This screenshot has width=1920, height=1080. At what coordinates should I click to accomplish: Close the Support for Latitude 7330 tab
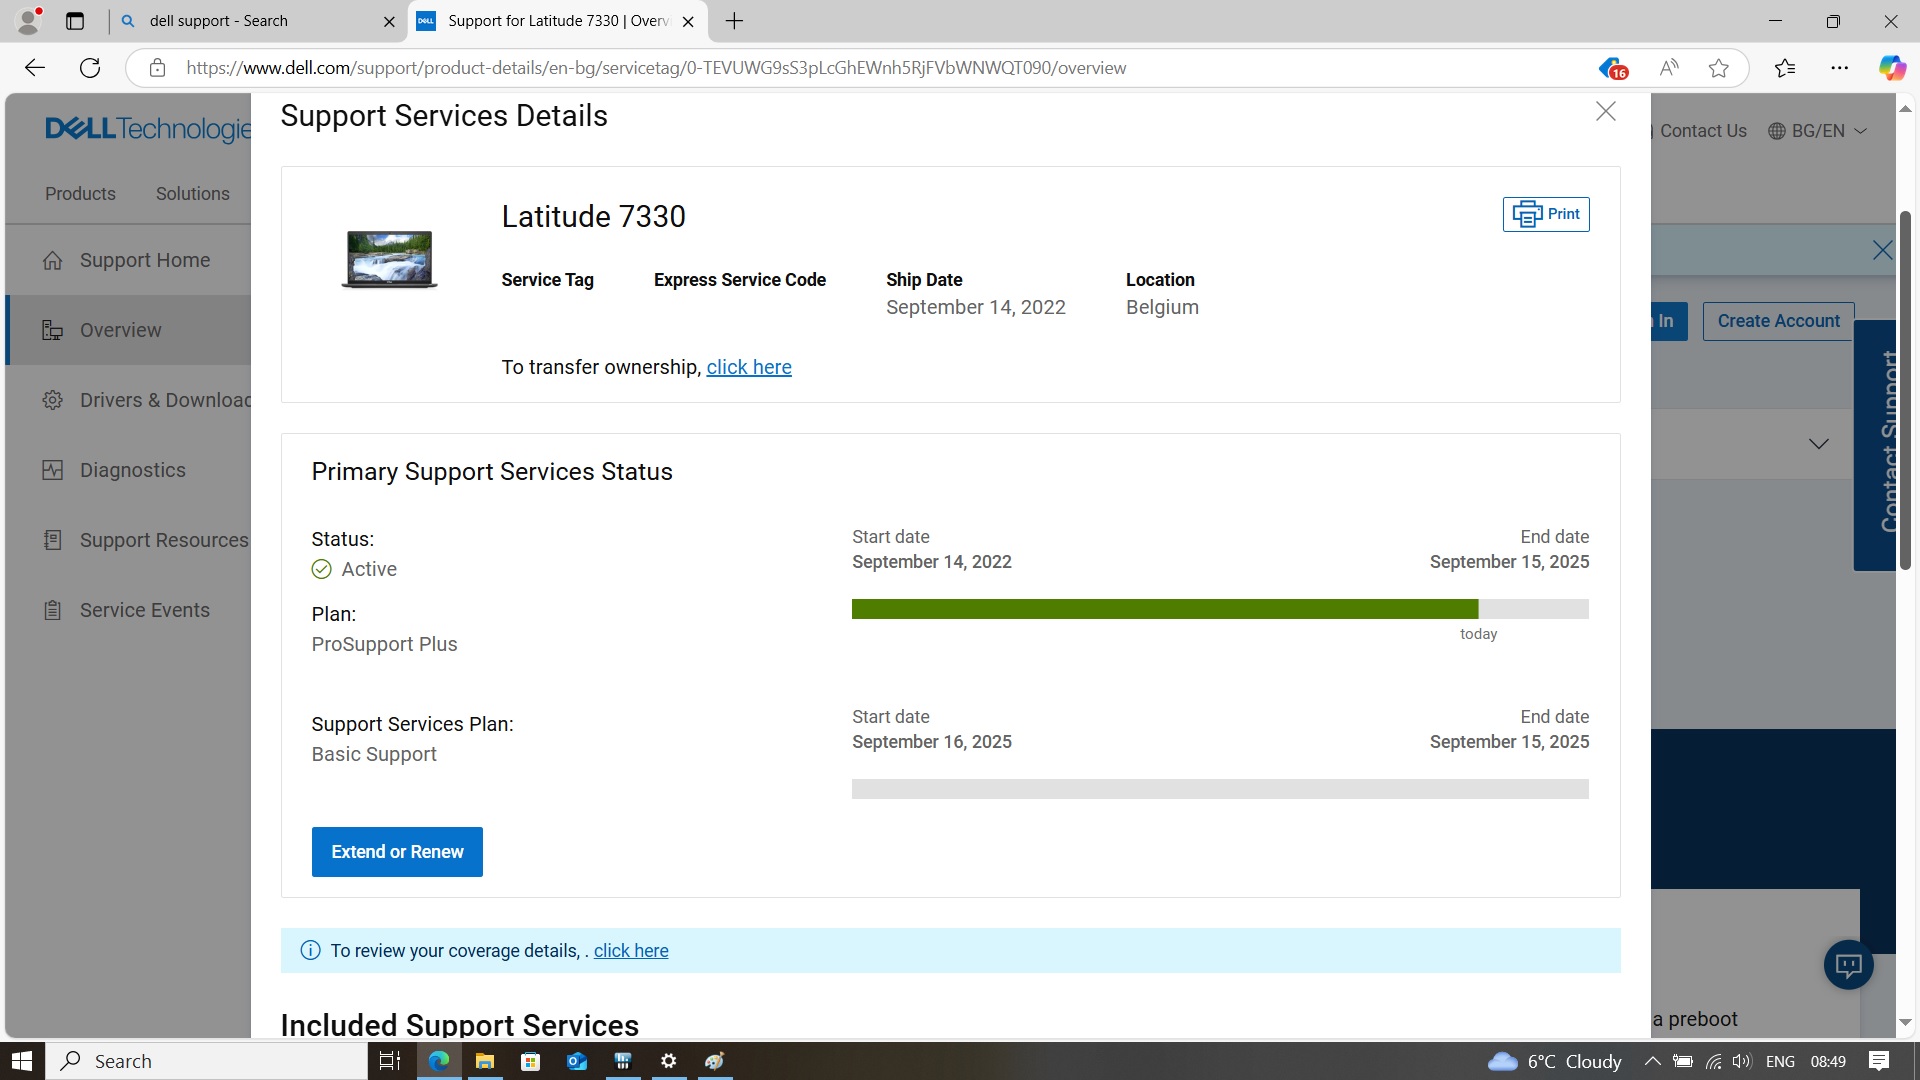tap(687, 21)
